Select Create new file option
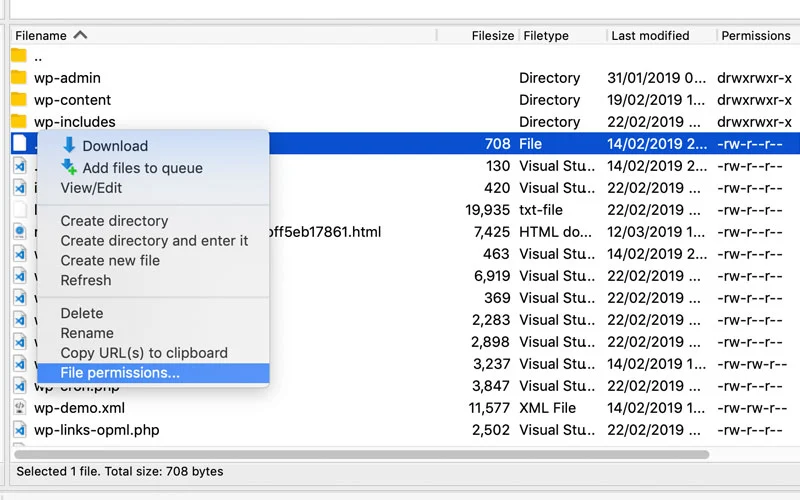 pyautogui.click(x=110, y=260)
